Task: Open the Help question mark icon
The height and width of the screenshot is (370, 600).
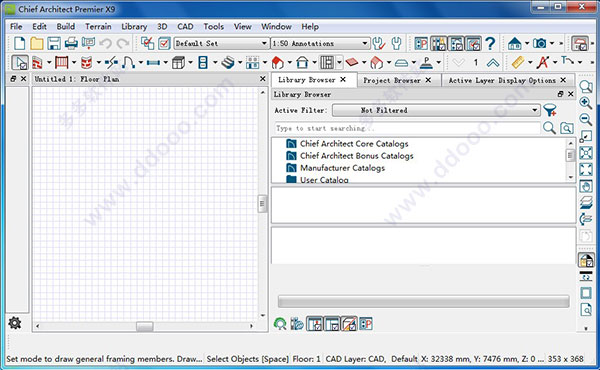Action: click(x=490, y=44)
